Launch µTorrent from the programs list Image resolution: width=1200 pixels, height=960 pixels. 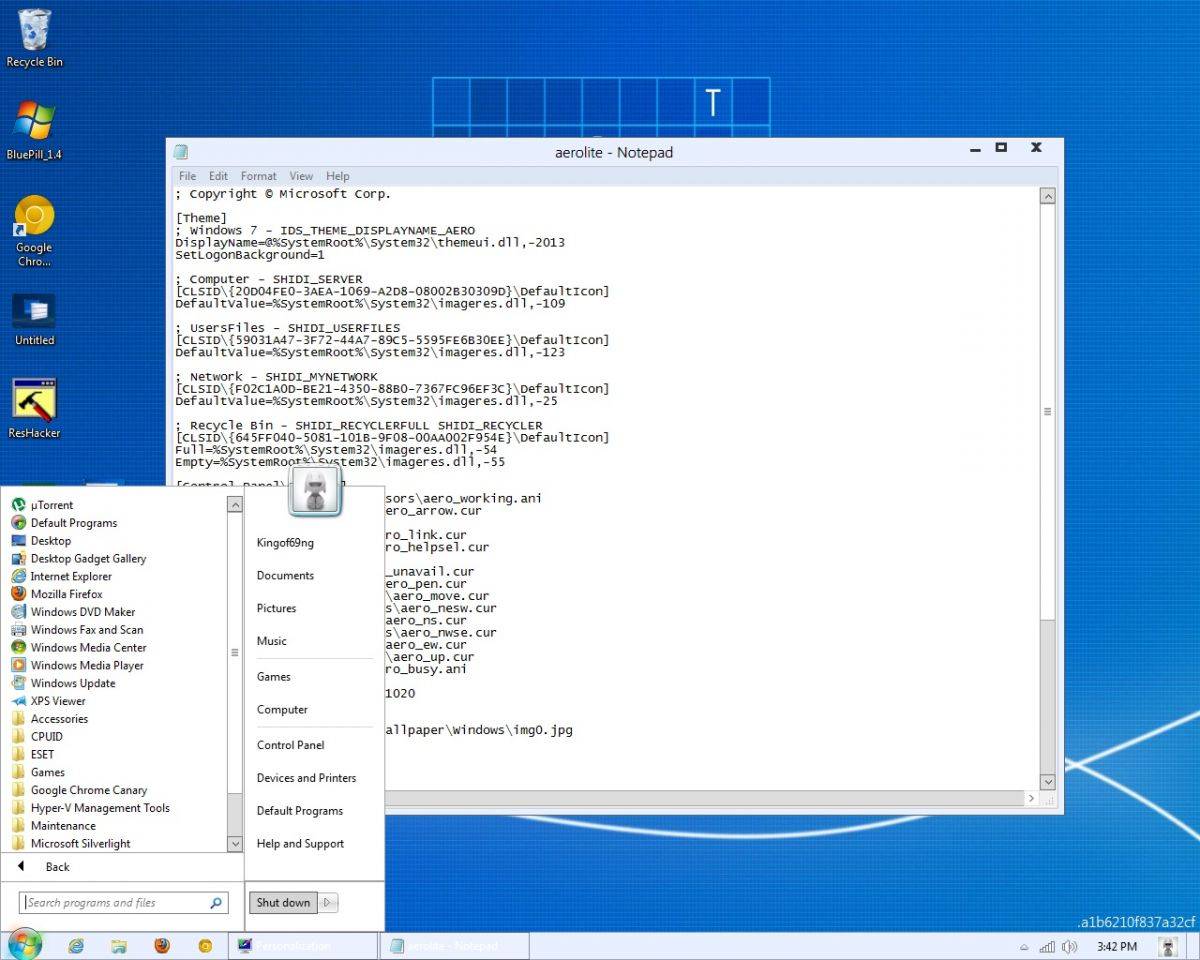[51, 505]
